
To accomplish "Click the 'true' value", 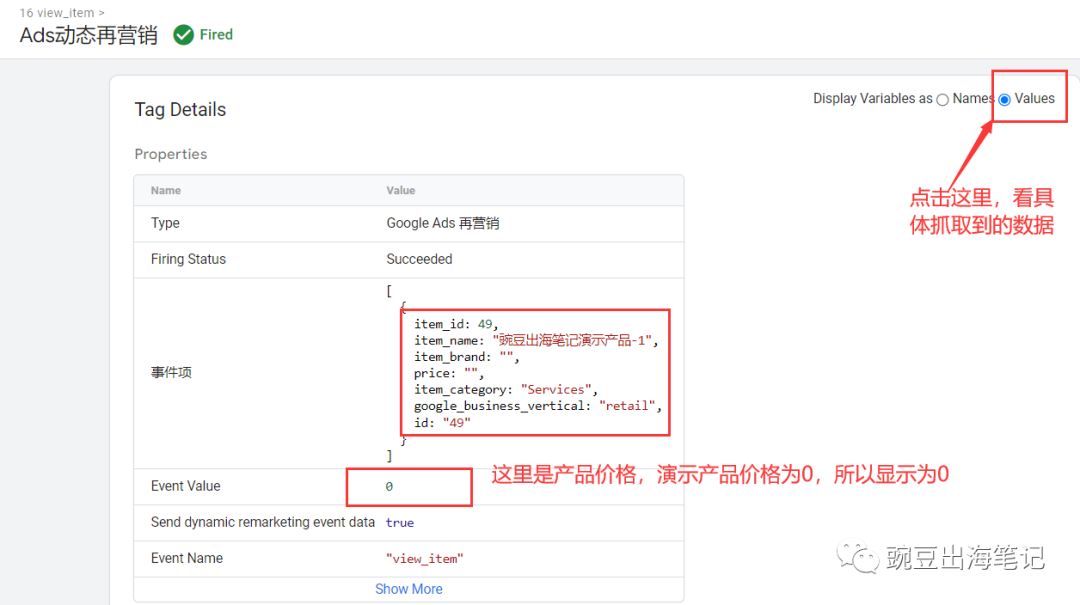I will click(x=399, y=523).
